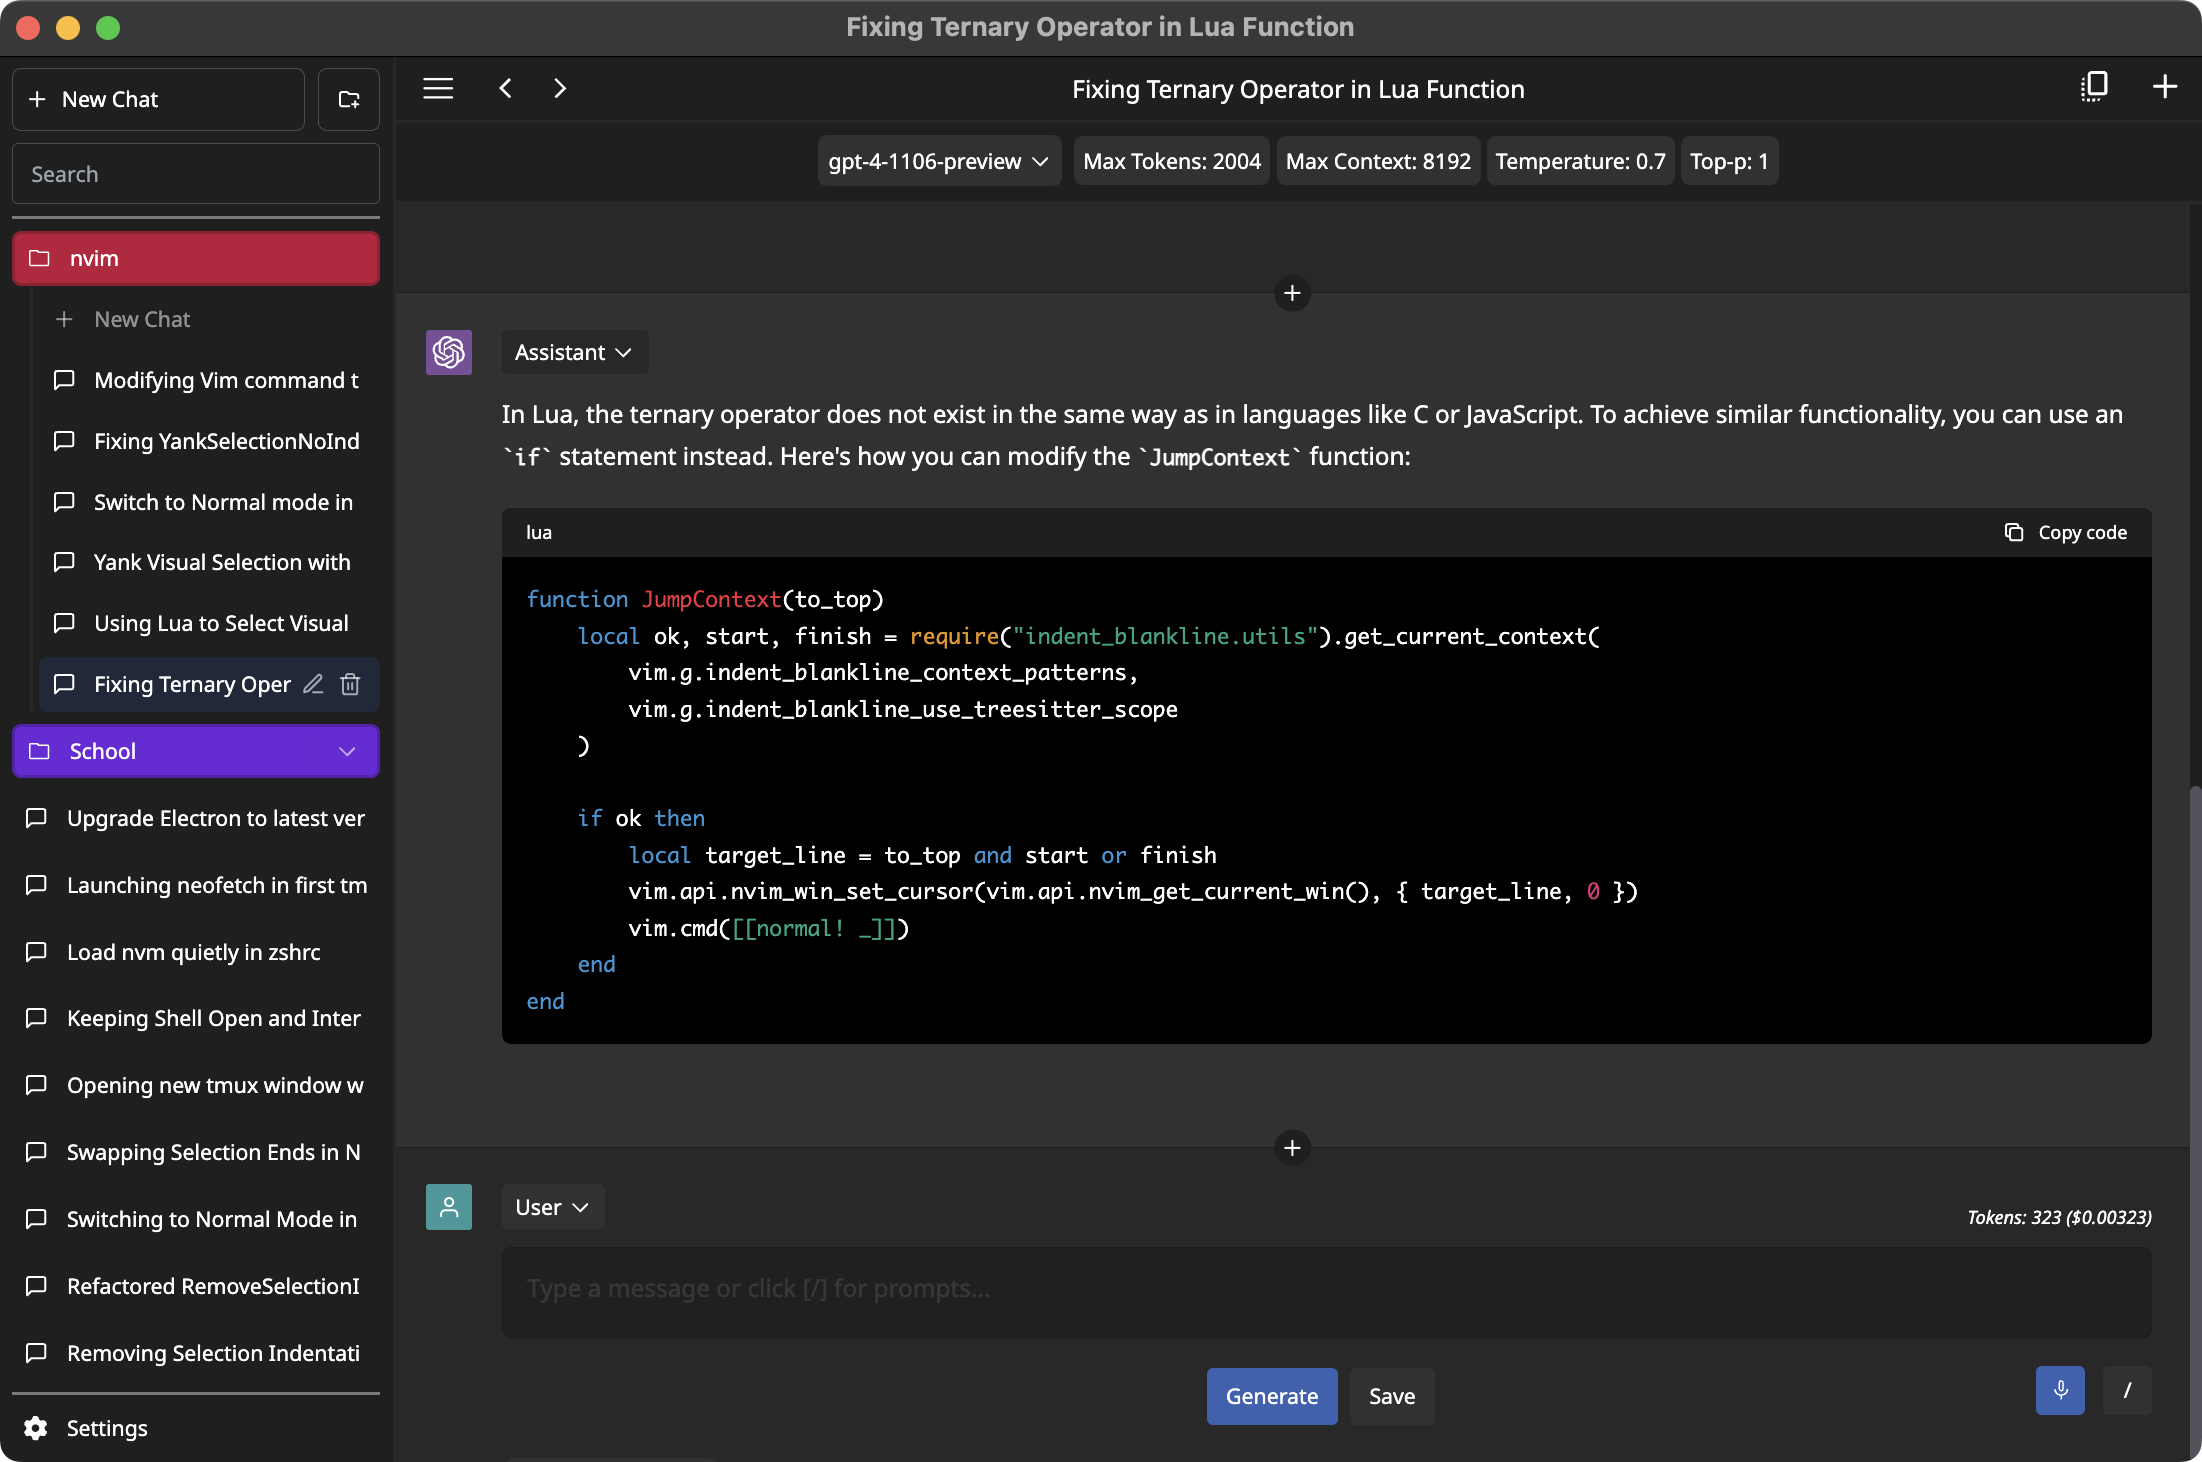Open 'Load nvm quietly in zshrc' chat
Screen dimensions: 2202x1462
tap(194, 952)
